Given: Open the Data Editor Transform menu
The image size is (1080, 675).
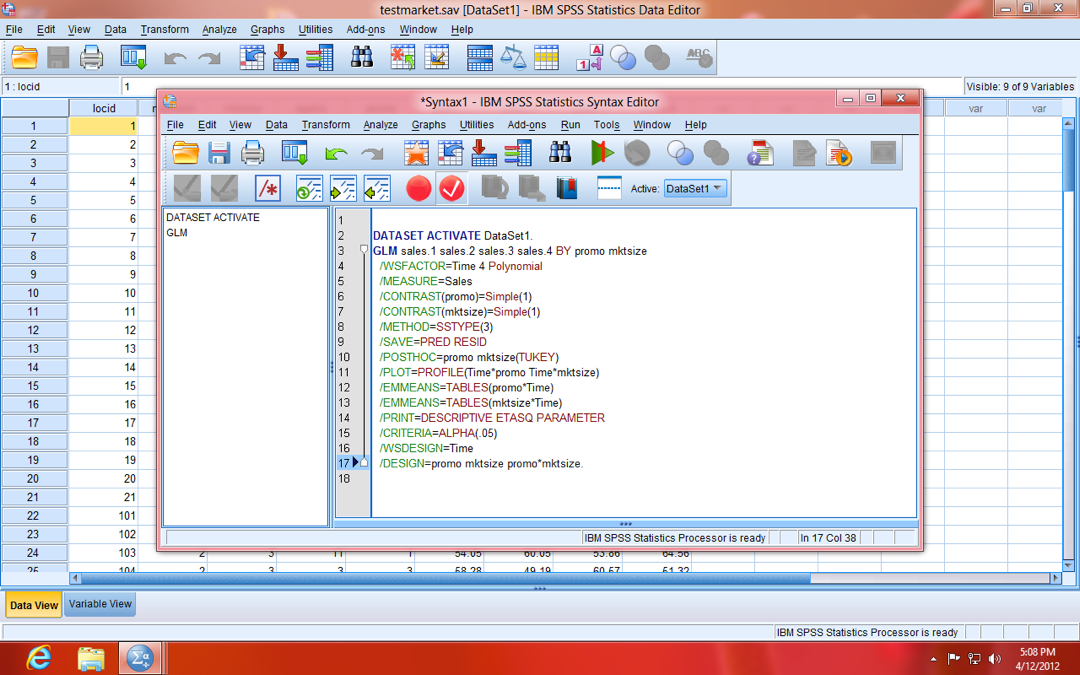Looking at the screenshot, I should click(164, 30).
